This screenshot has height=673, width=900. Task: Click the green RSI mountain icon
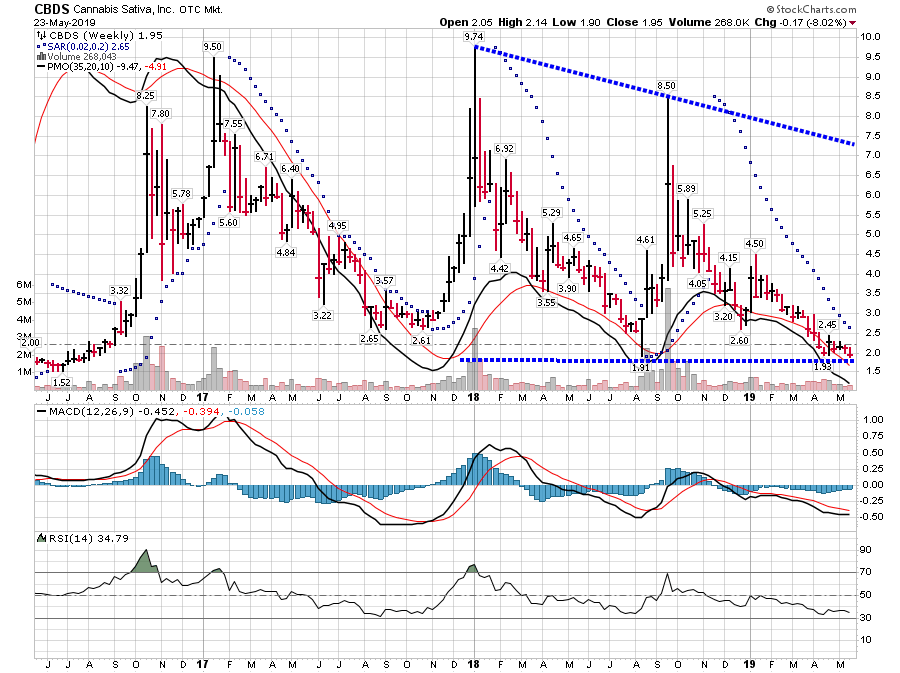[41, 538]
